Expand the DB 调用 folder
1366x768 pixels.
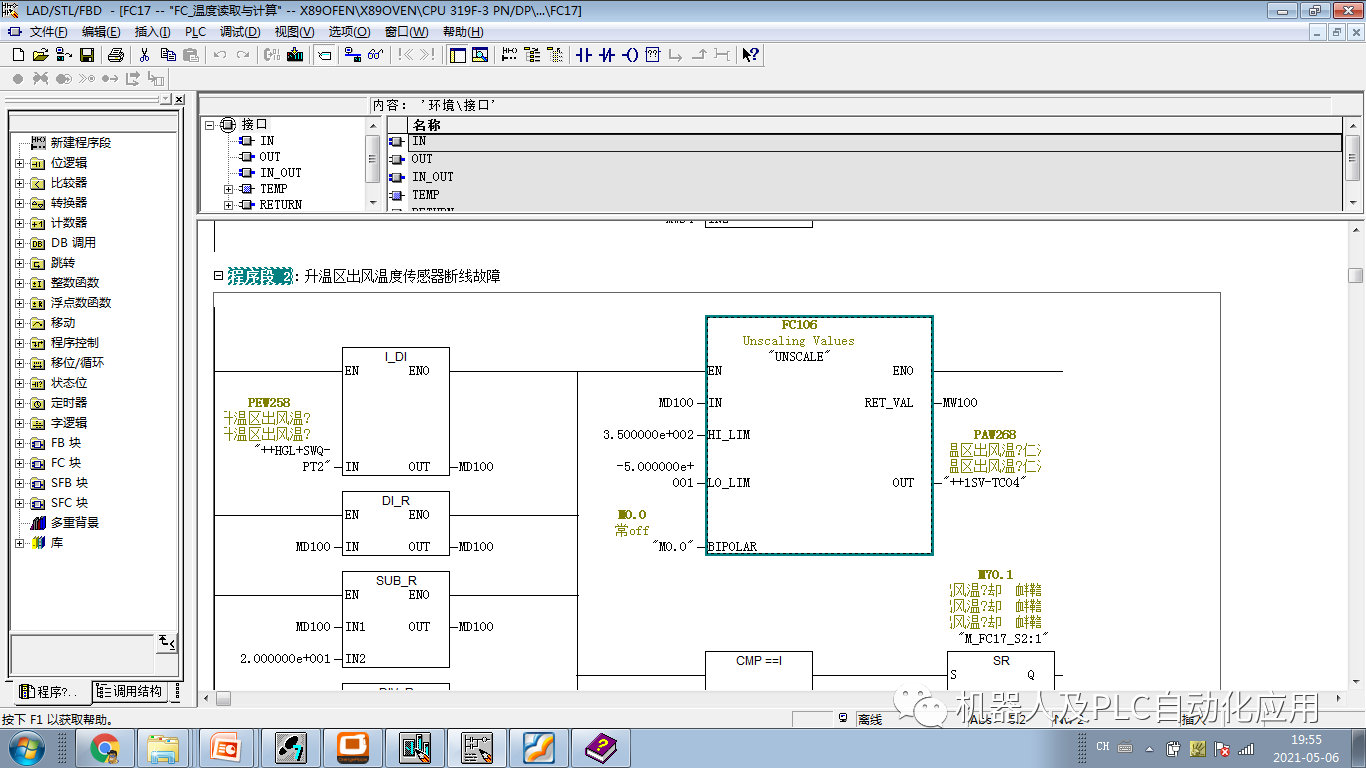[x=20, y=243]
